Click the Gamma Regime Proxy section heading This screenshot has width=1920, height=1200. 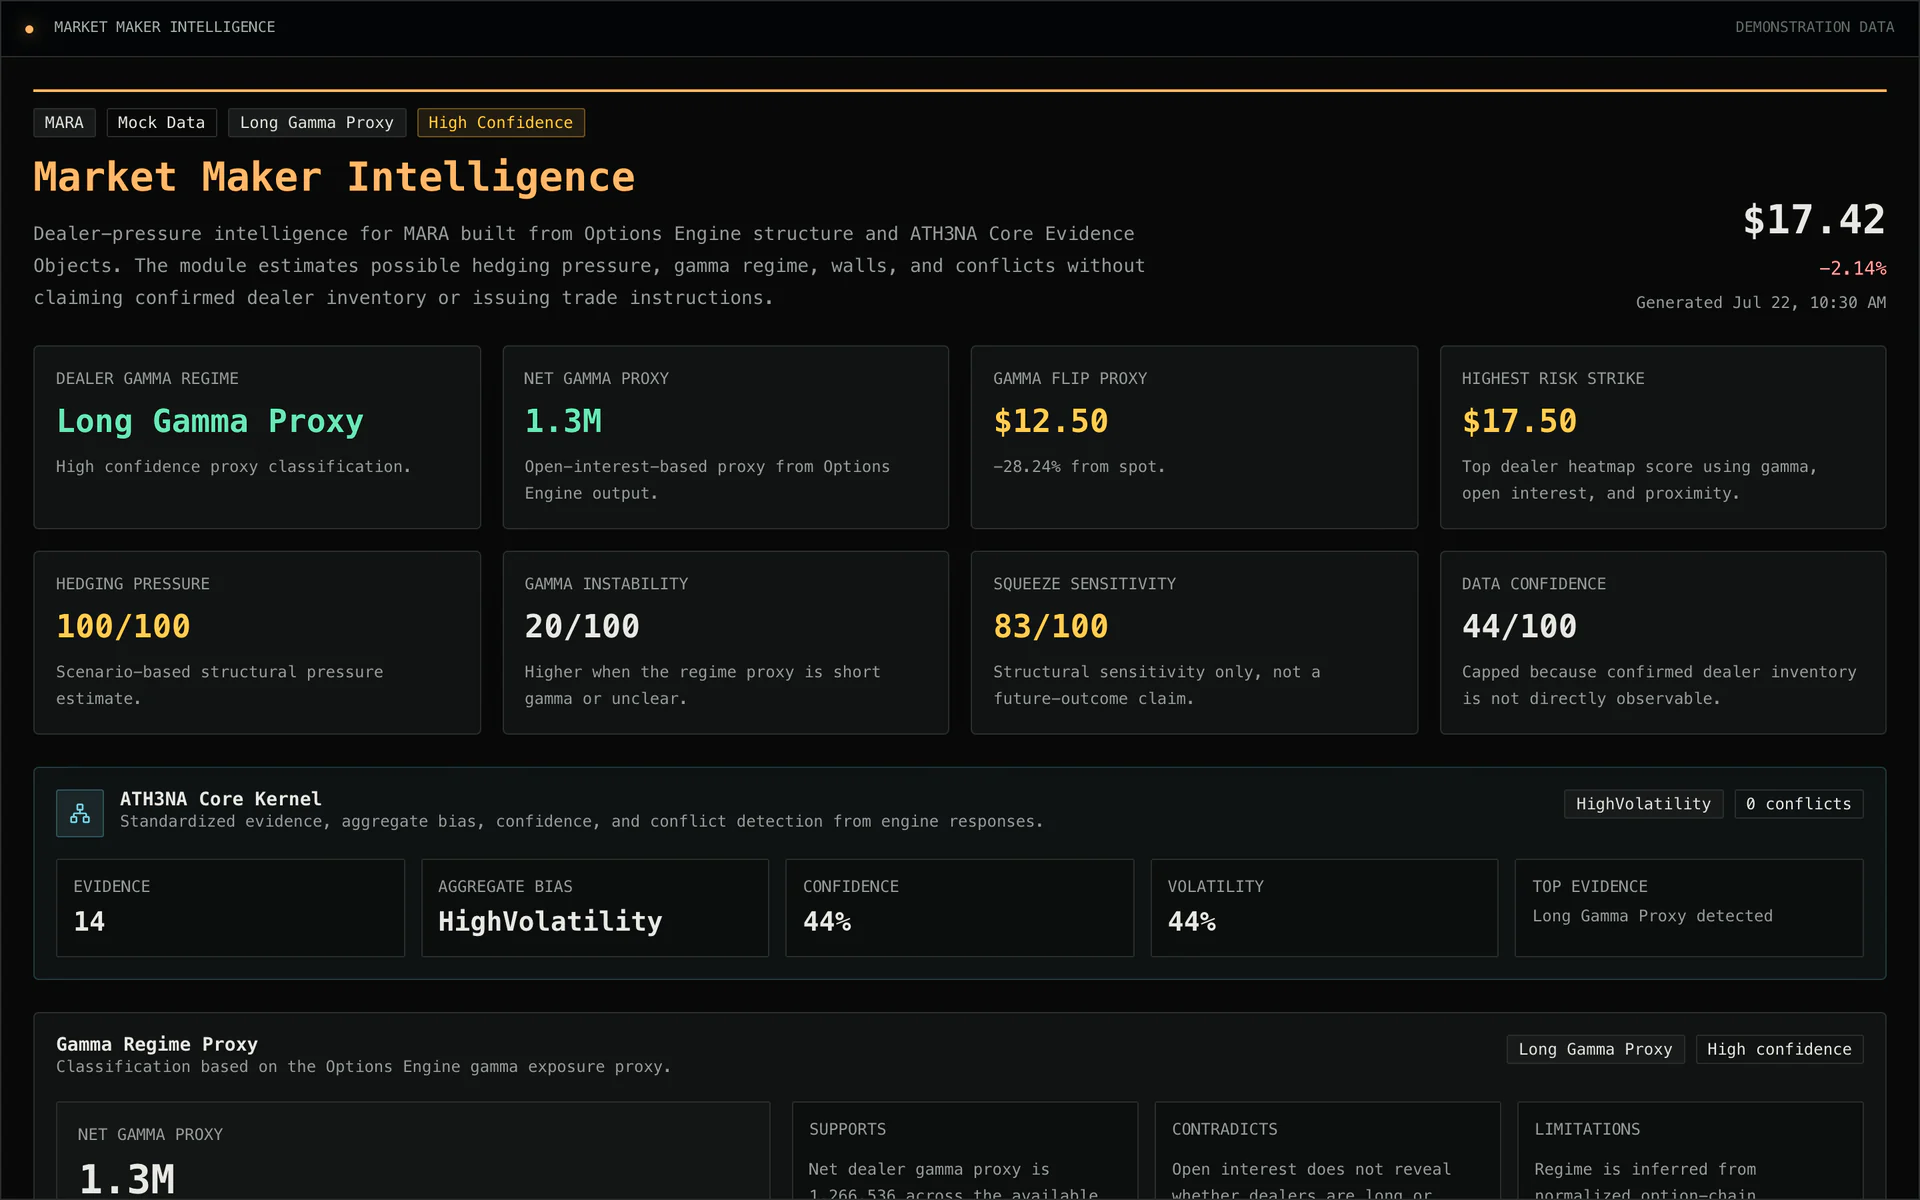[157, 1044]
